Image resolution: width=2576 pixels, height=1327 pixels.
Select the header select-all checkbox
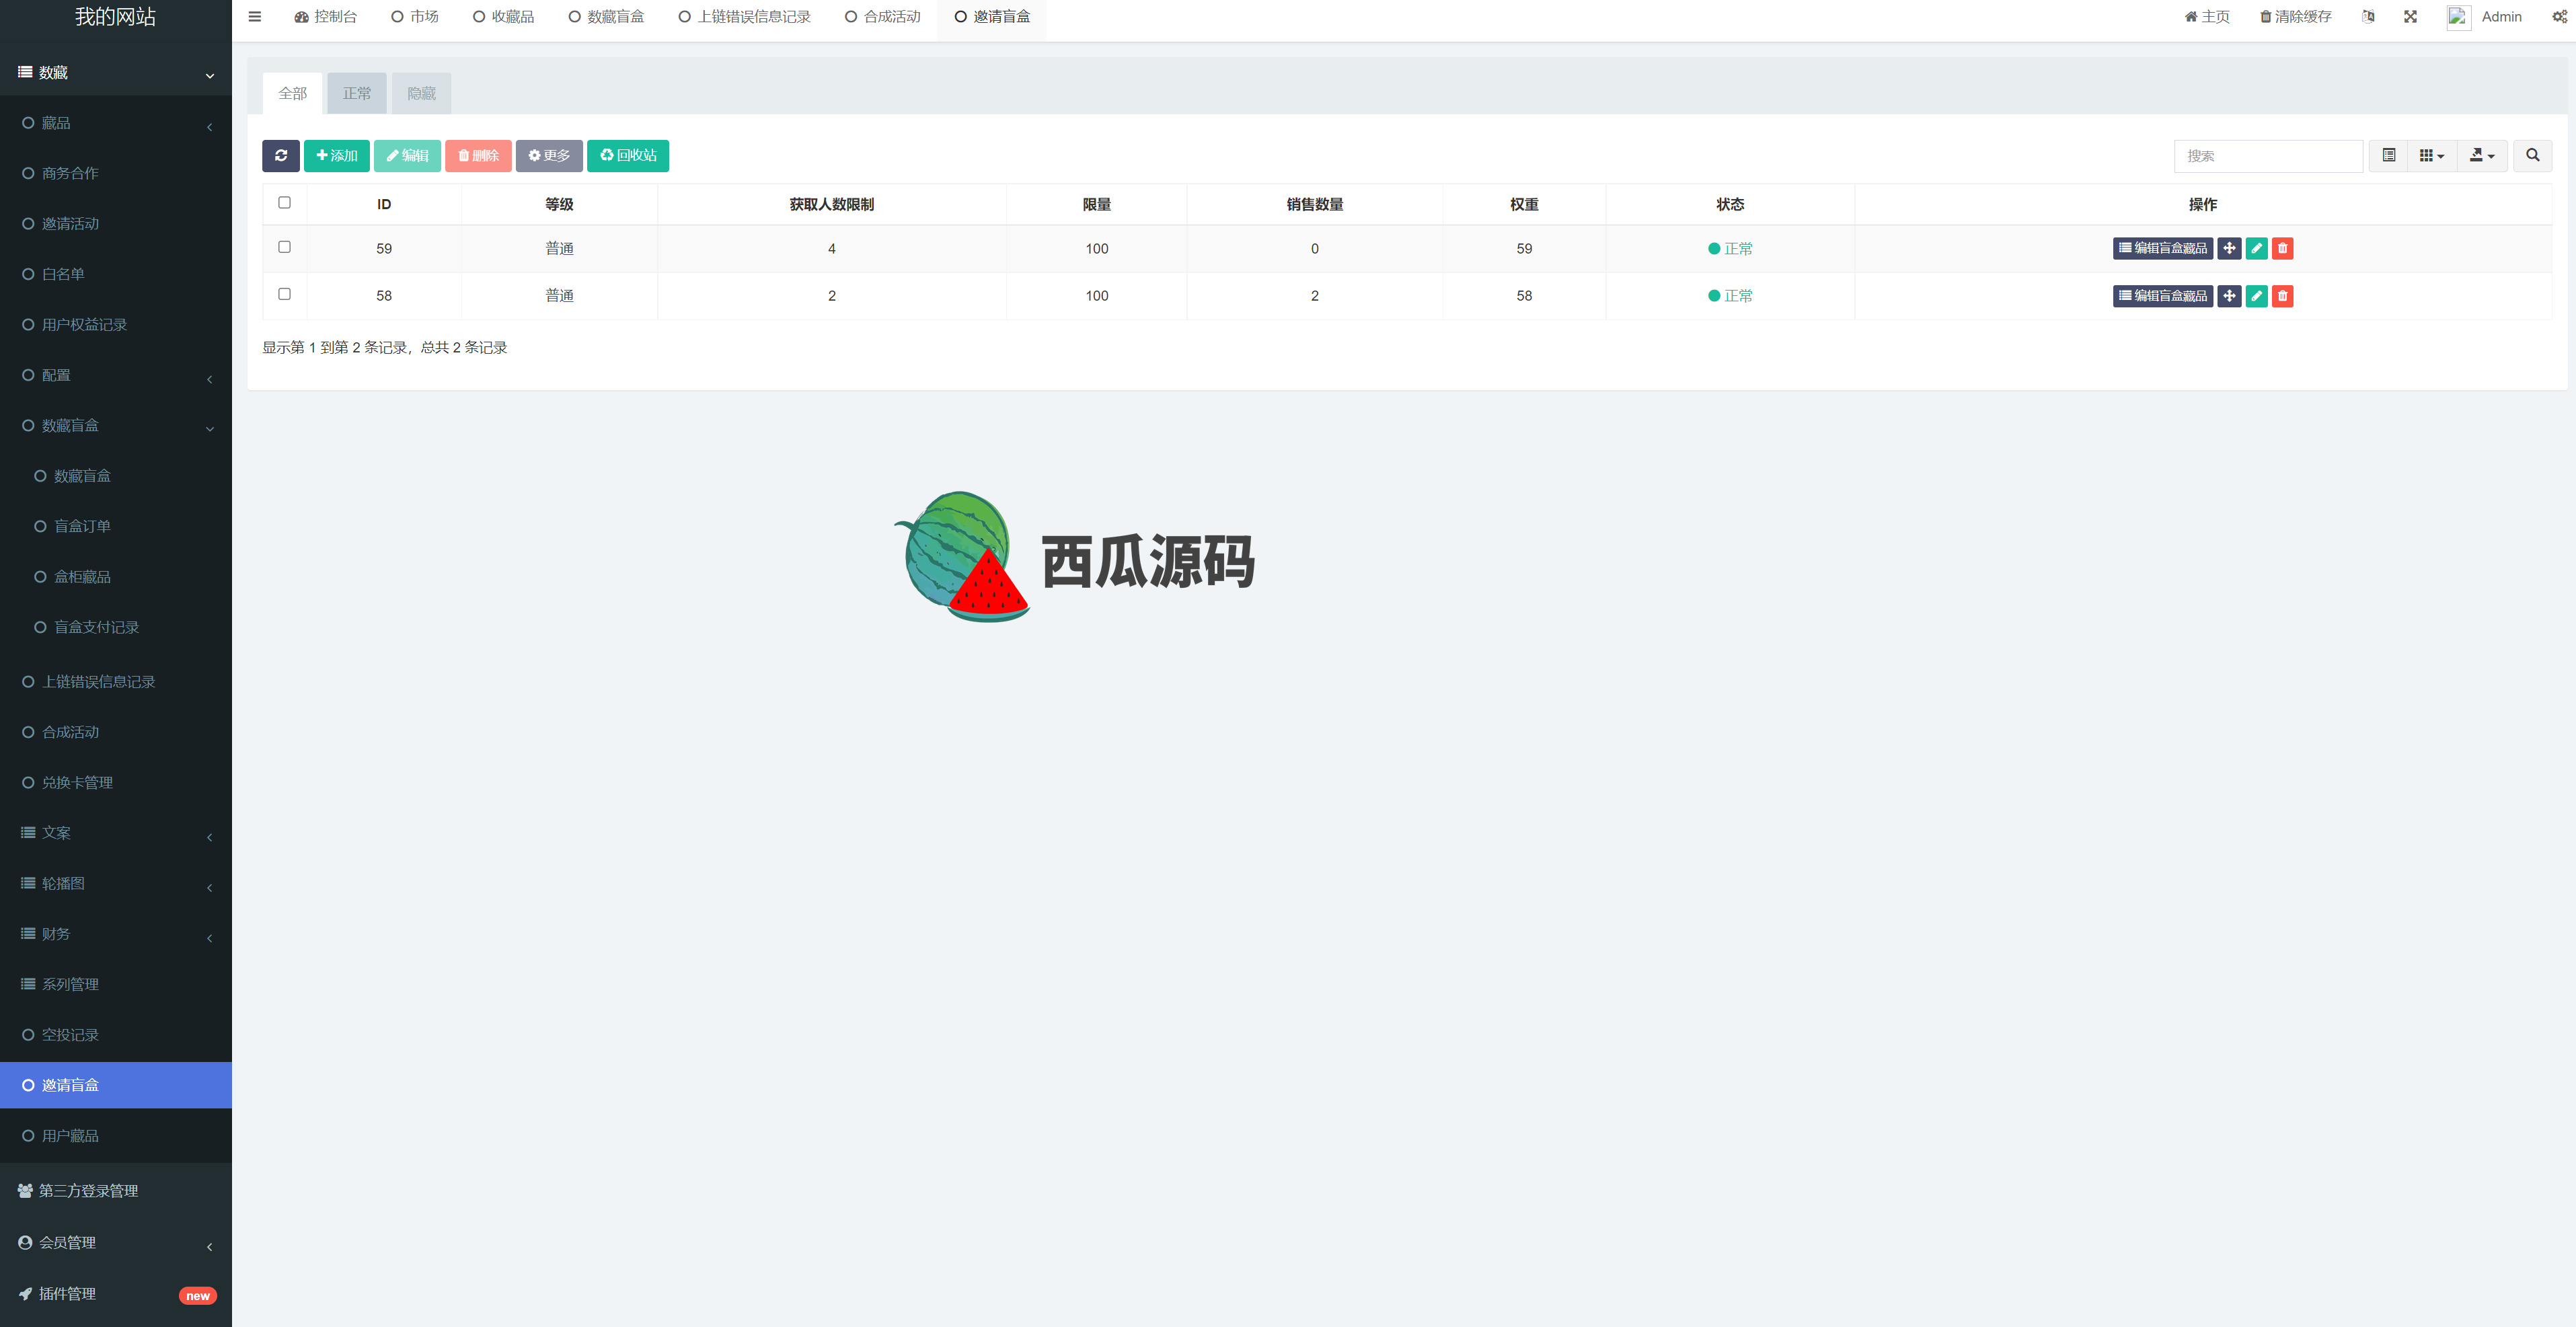[284, 203]
